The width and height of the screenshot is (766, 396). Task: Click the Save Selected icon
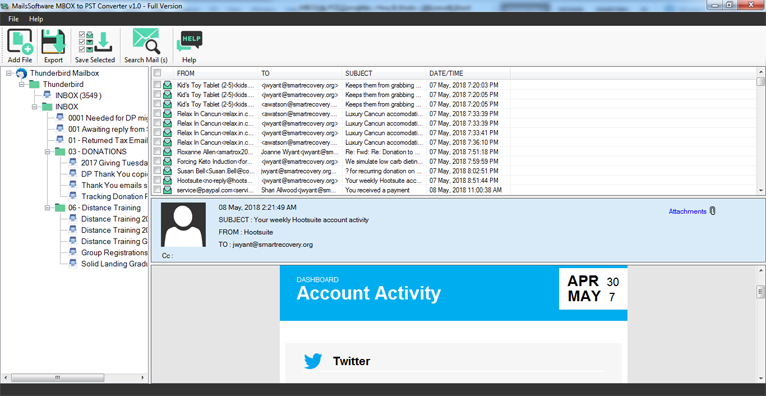[95, 42]
